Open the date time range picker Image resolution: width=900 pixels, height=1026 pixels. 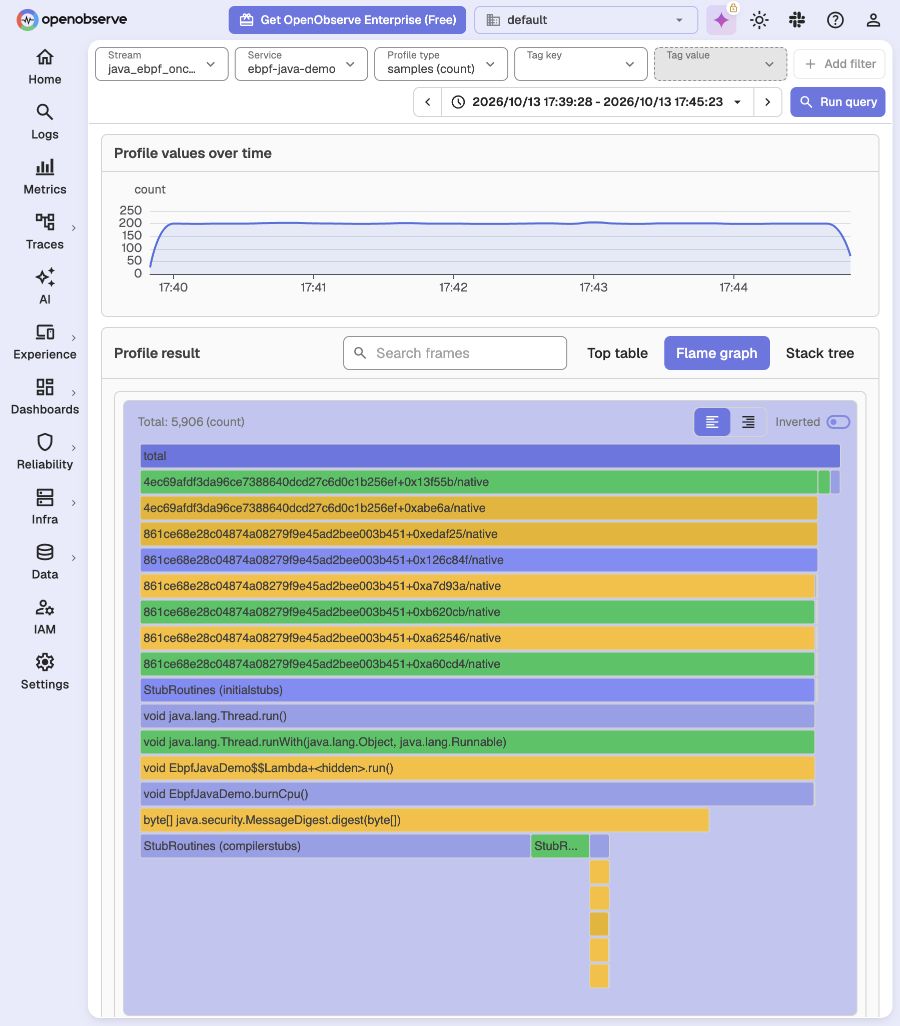point(598,102)
